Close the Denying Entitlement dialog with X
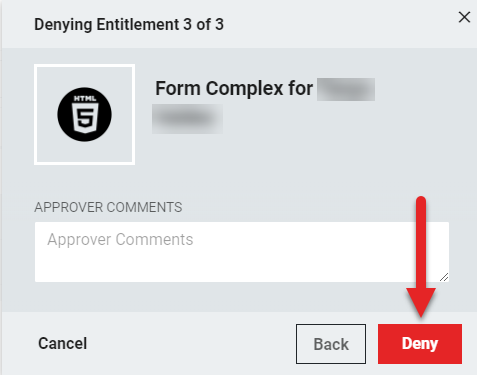Screen dimensions: 477x375 click(464, 17)
